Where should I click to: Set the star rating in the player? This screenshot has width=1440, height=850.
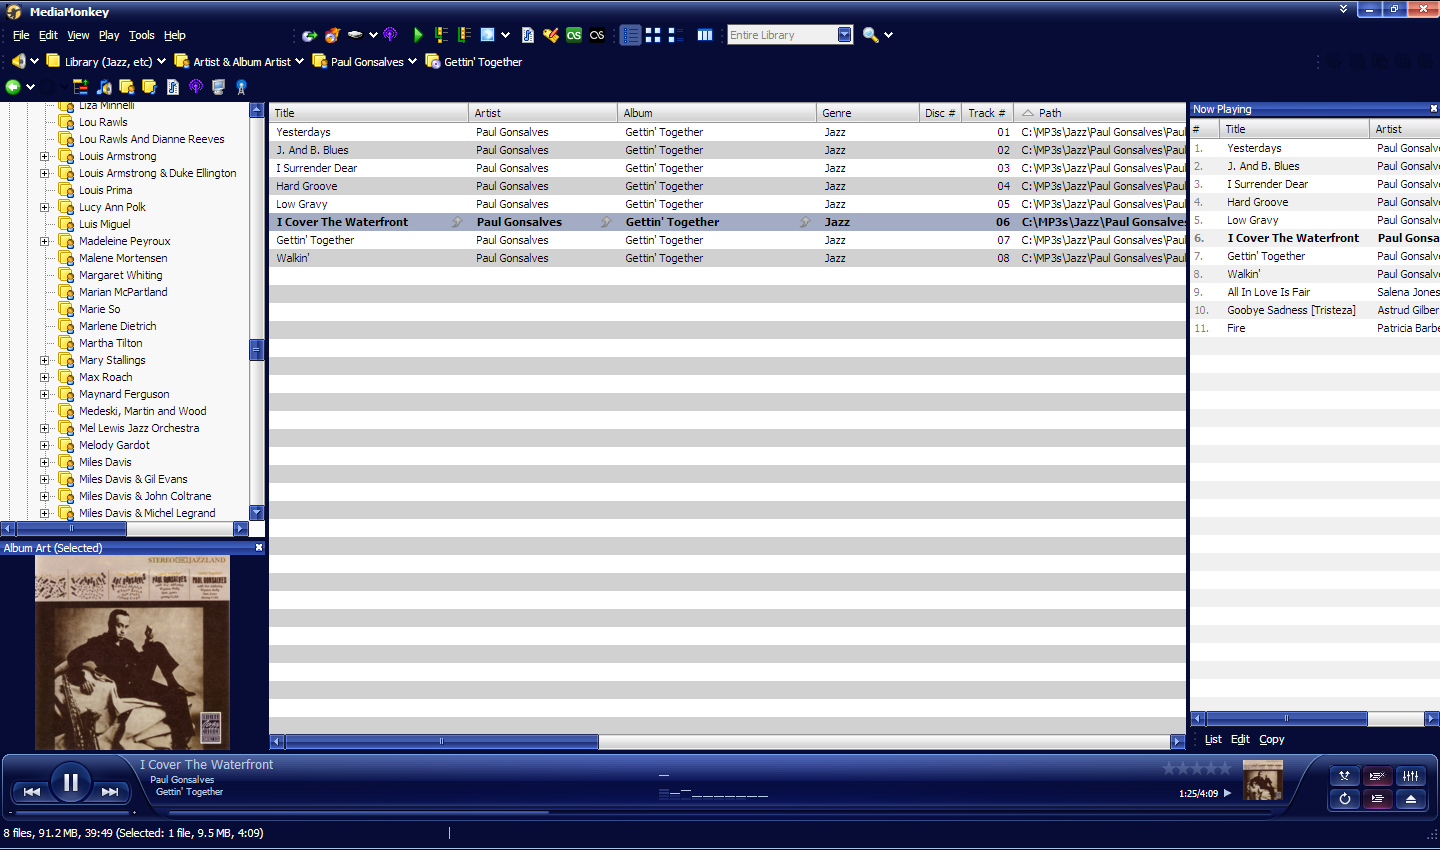(1196, 768)
